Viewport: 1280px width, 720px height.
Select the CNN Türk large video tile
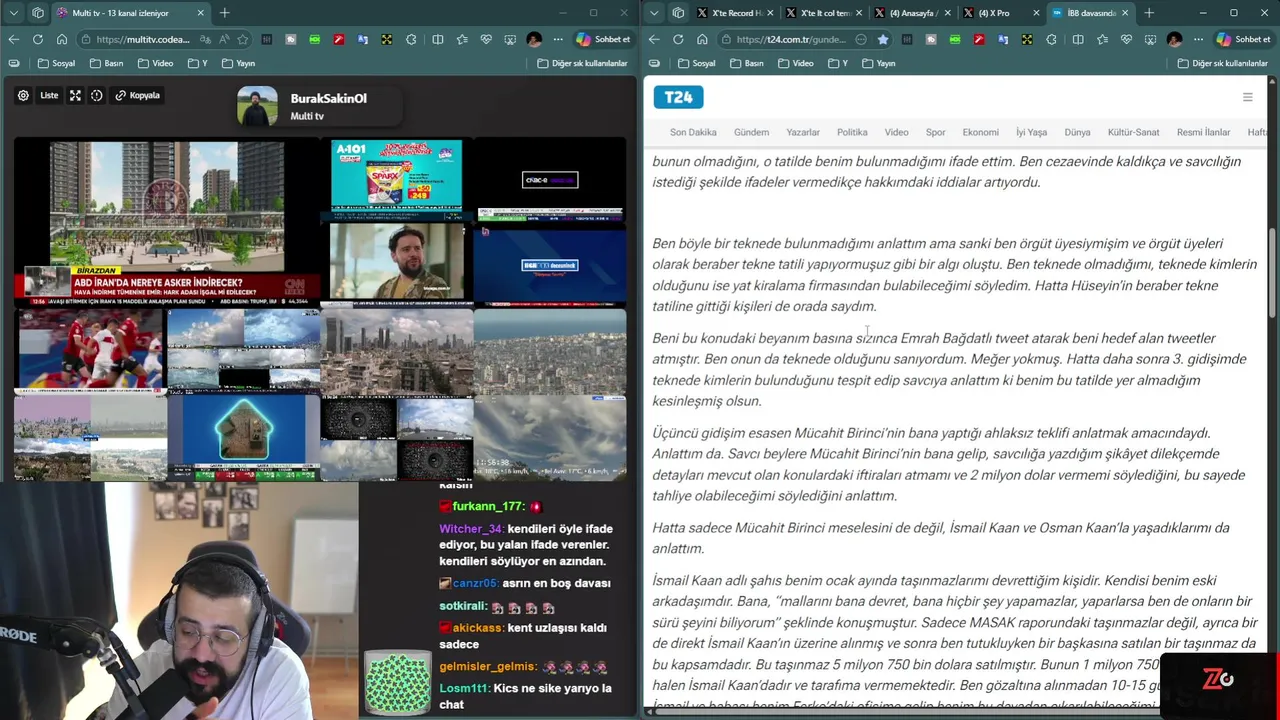167,222
